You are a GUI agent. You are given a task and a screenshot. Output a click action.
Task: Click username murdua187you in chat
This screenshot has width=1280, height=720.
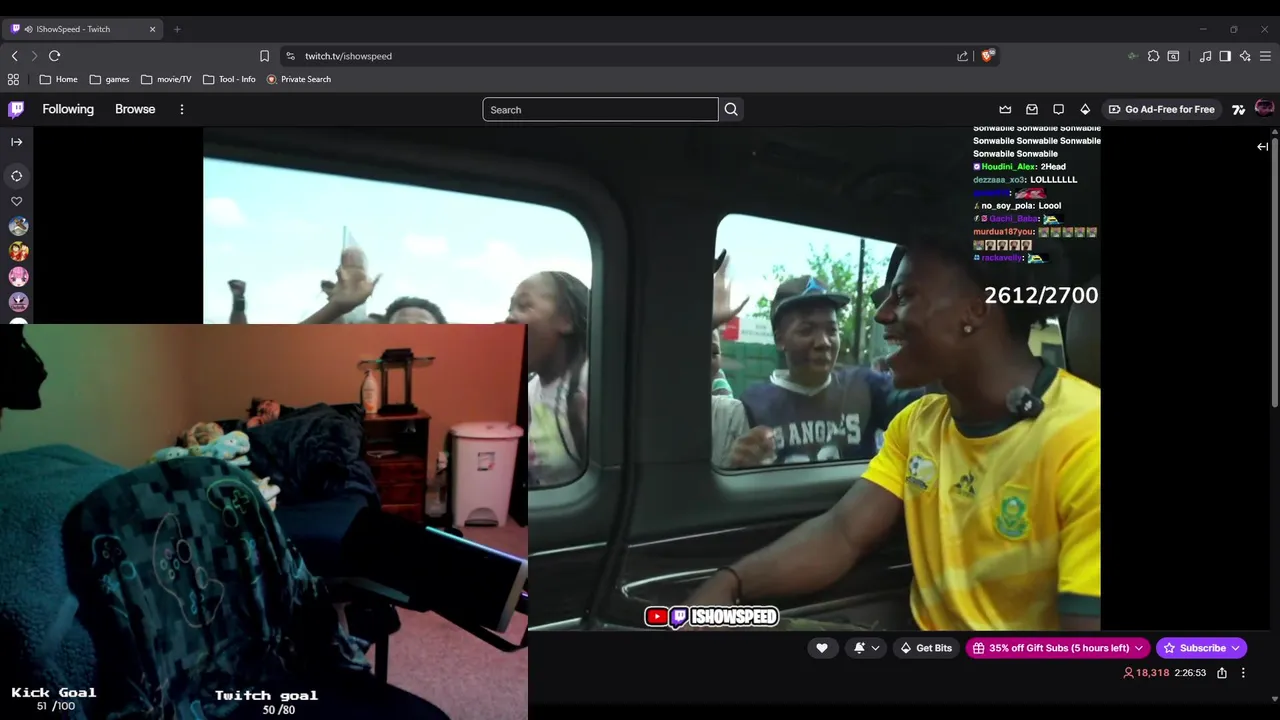[x=1003, y=232]
